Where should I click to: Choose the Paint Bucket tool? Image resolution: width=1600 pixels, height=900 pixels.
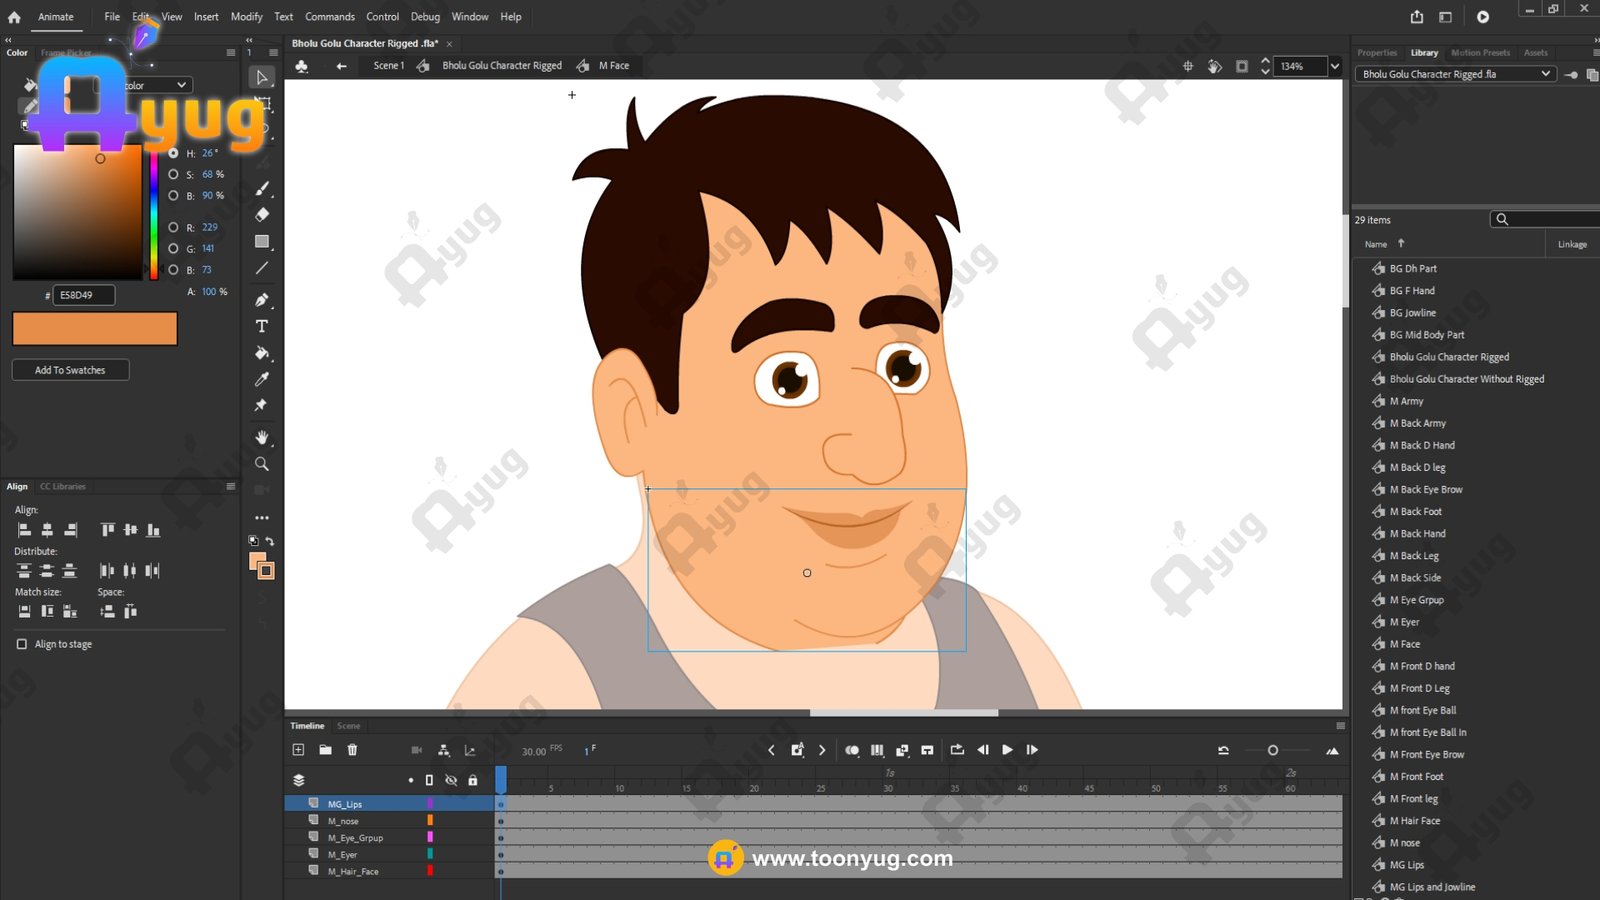click(x=262, y=353)
